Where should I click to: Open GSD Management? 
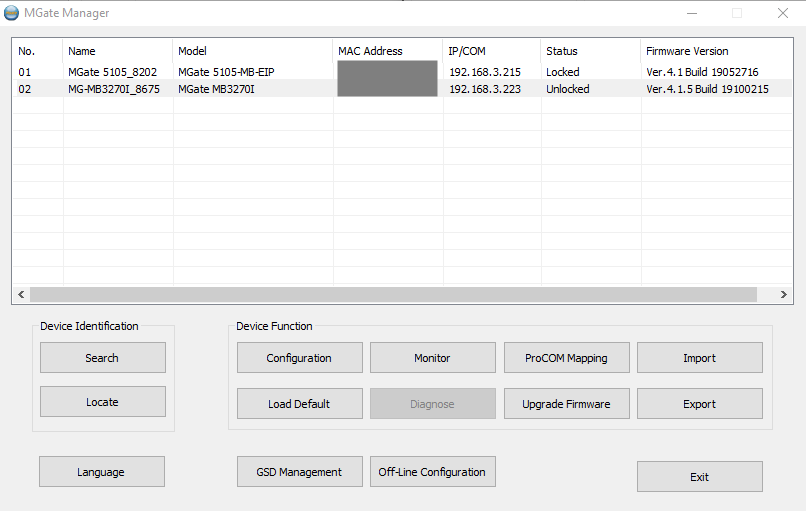tap(300, 472)
